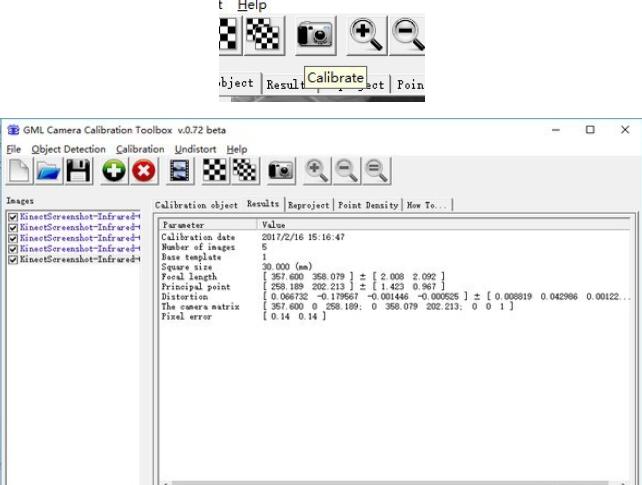The width and height of the screenshot is (642, 485).
Task: Minimize the GML Camera Calibration Toolbox window
Action: coord(556,130)
